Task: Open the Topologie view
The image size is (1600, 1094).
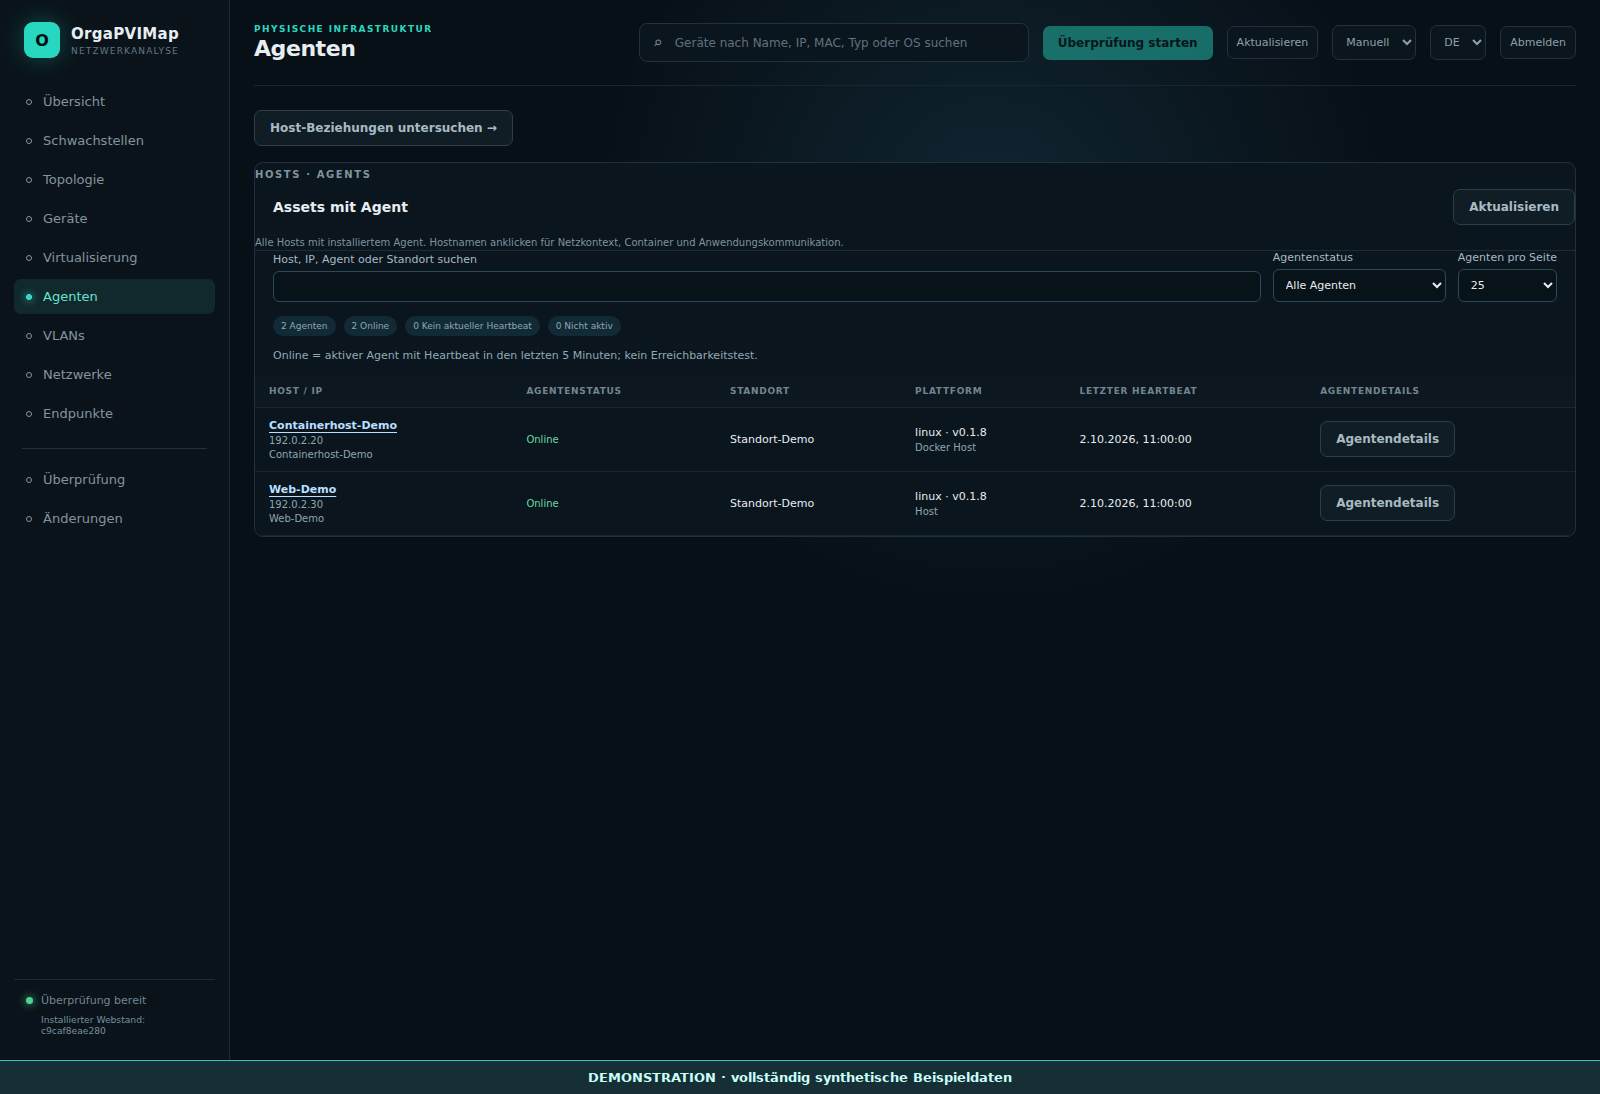Action: pos(114,179)
